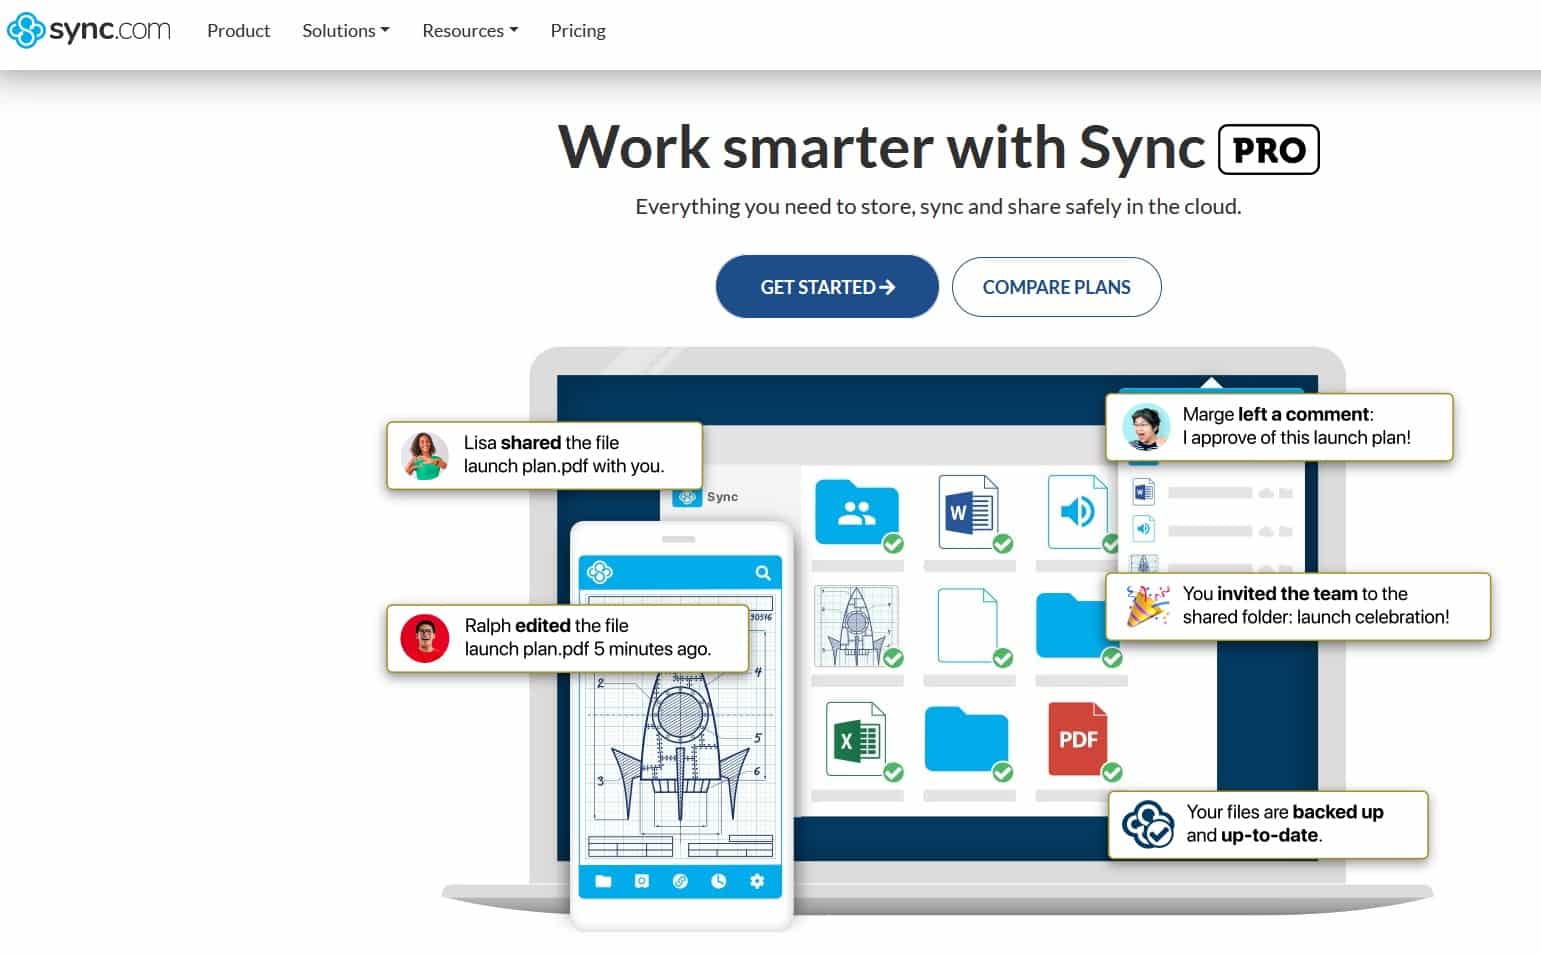The image size is (1541, 955).
Task: Click green checkmark on the PDF file
Action: coord(1112,772)
